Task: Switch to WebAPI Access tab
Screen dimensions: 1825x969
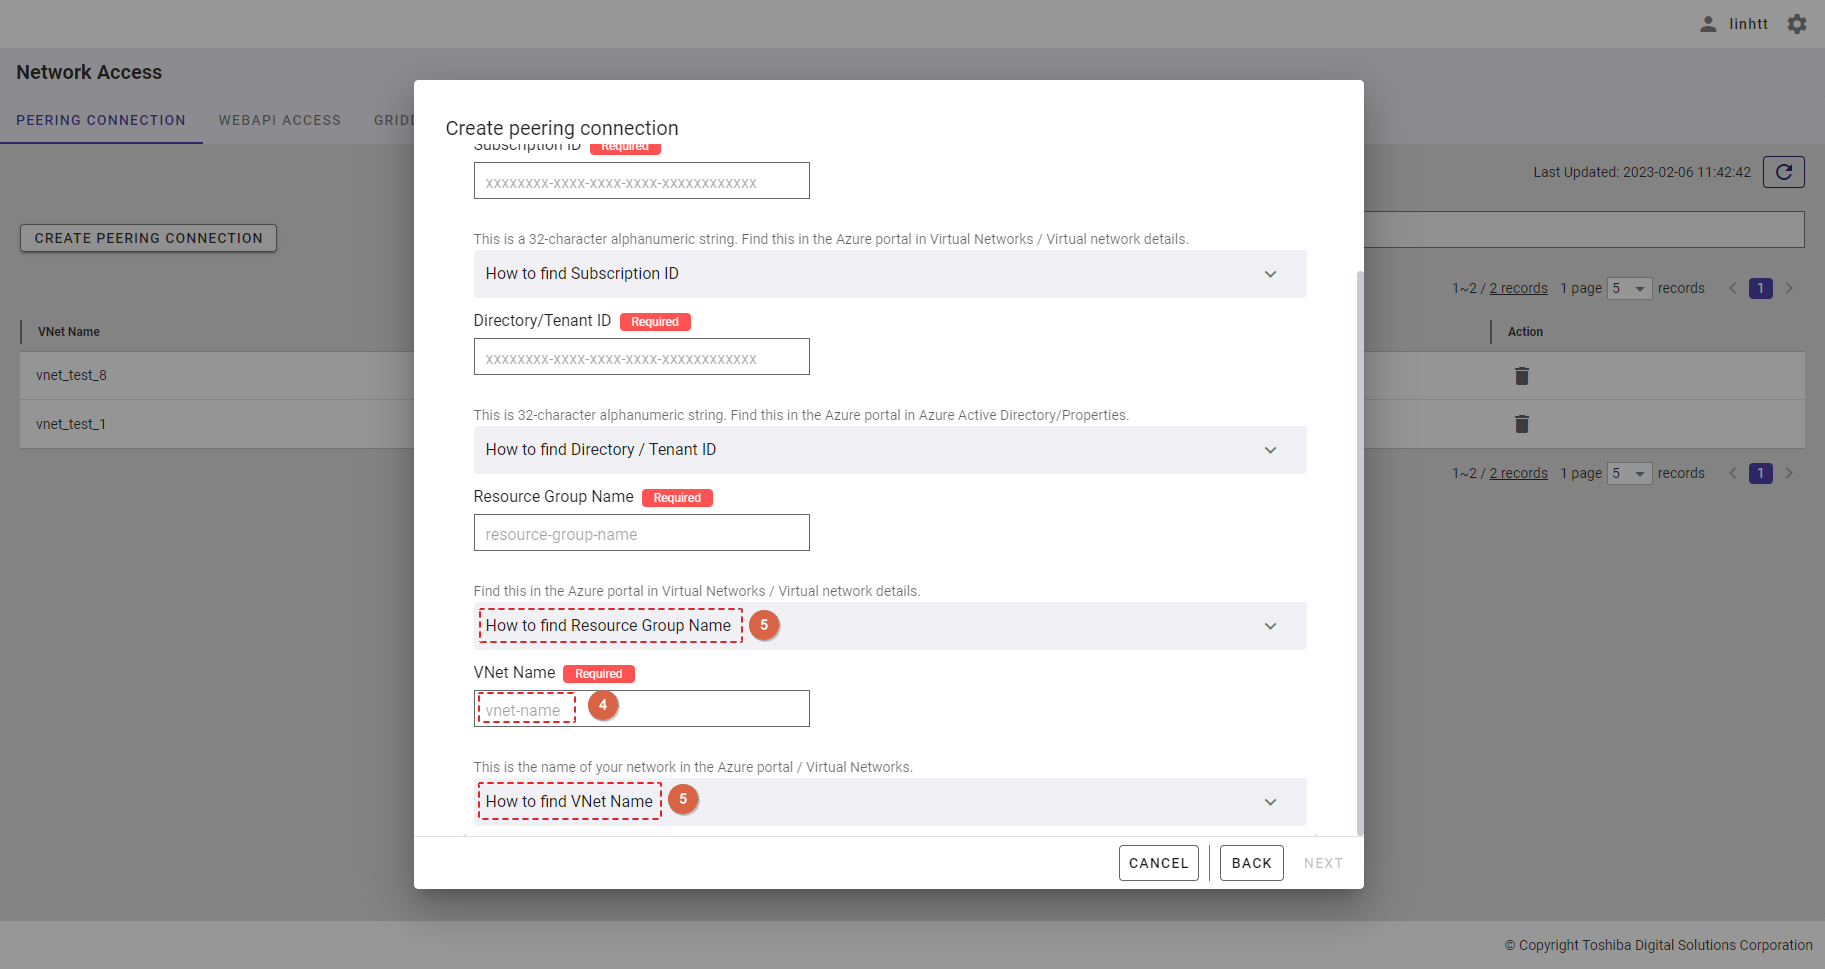Action: 280,120
